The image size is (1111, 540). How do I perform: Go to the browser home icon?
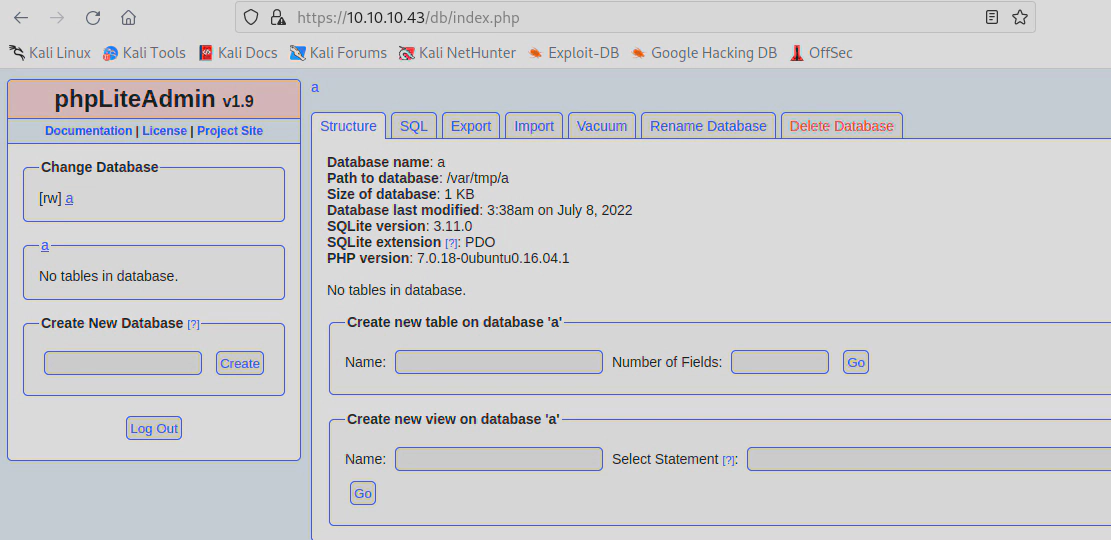coord(128,17)
